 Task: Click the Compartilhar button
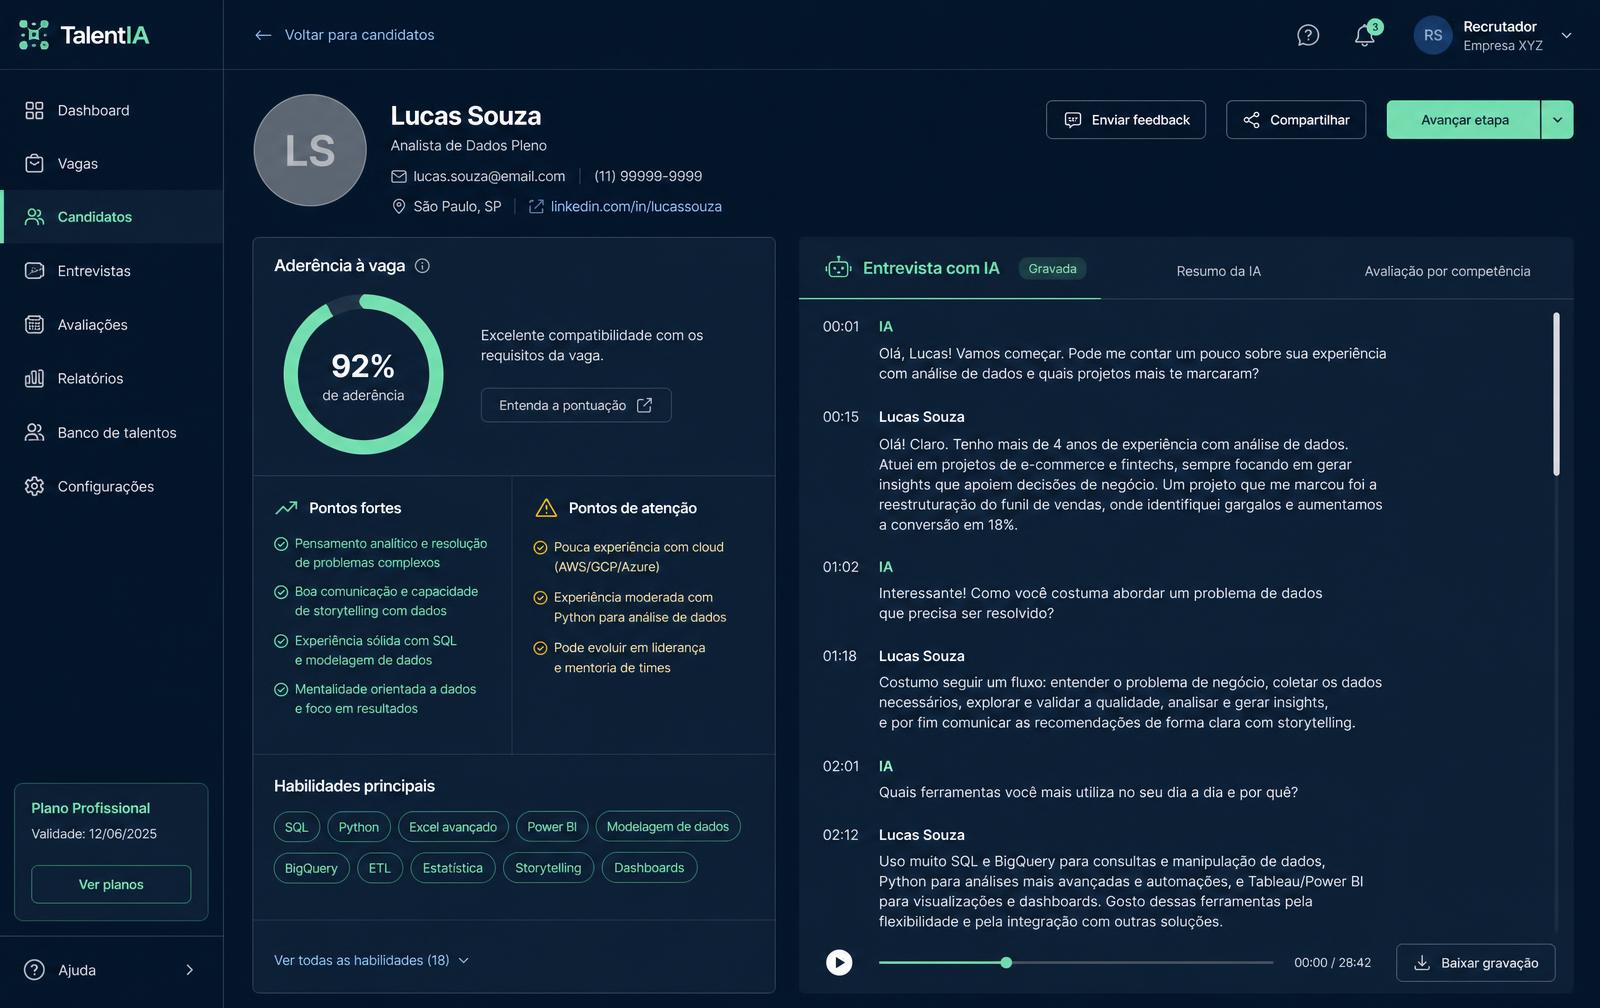pyautogui.click(x=1296, y=120)
